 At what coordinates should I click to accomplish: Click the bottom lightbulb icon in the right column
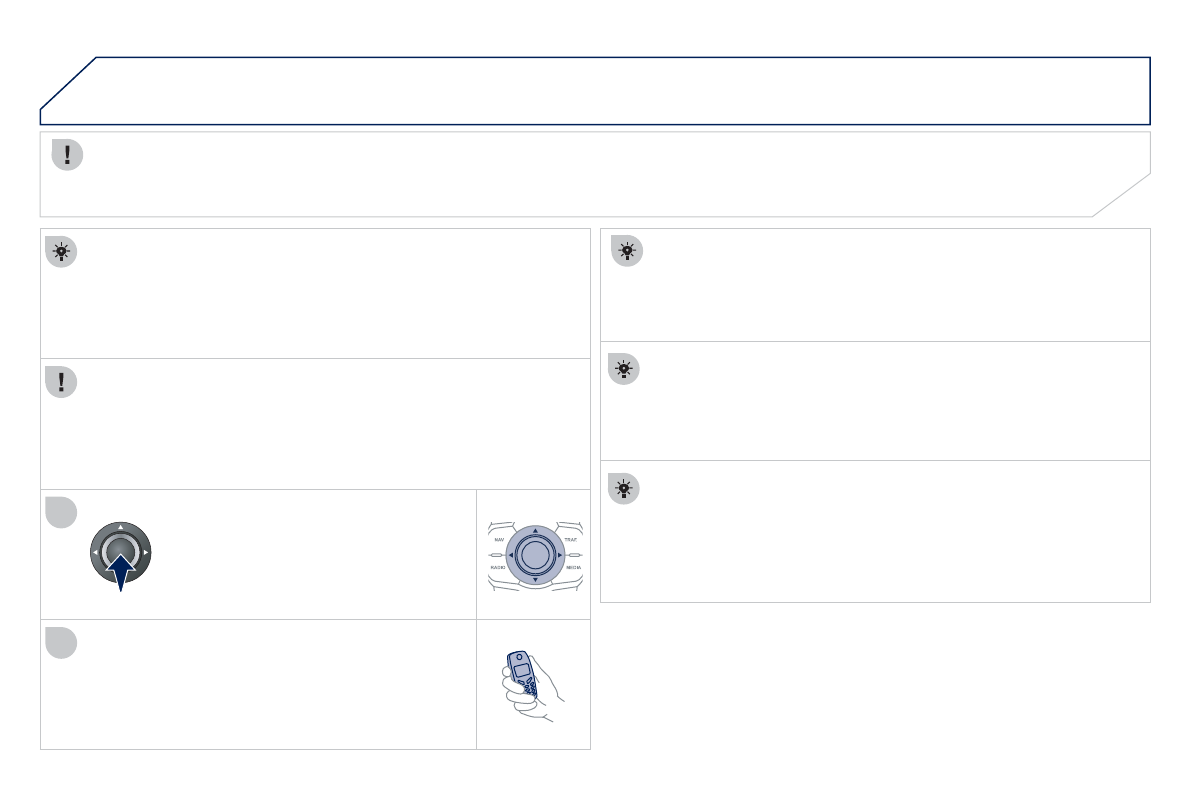point(624,489)
